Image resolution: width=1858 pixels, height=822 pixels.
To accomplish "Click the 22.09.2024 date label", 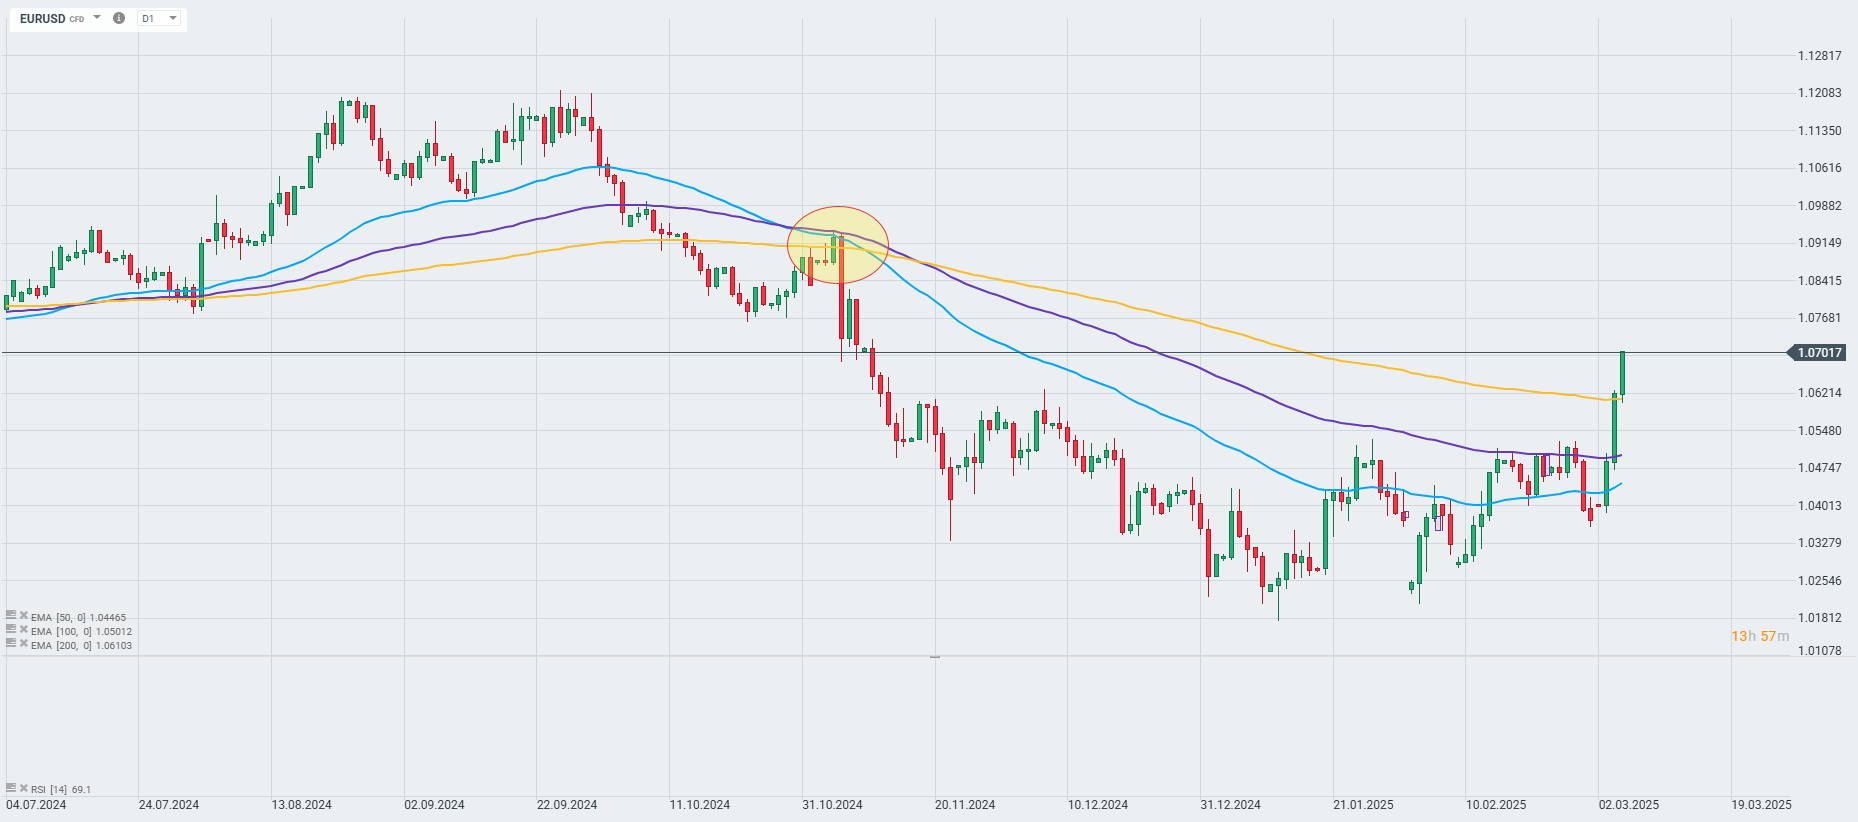I will pyautogui.click(x=567, y=805).
